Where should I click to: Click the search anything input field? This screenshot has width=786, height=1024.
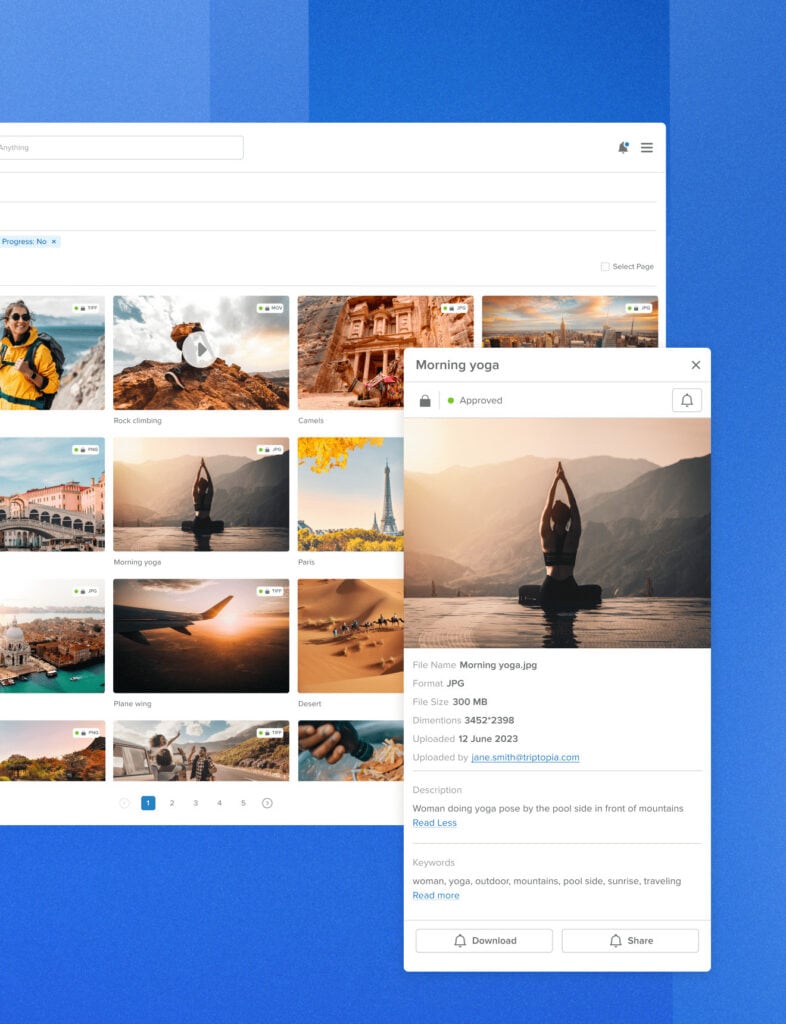click(120, 148)
